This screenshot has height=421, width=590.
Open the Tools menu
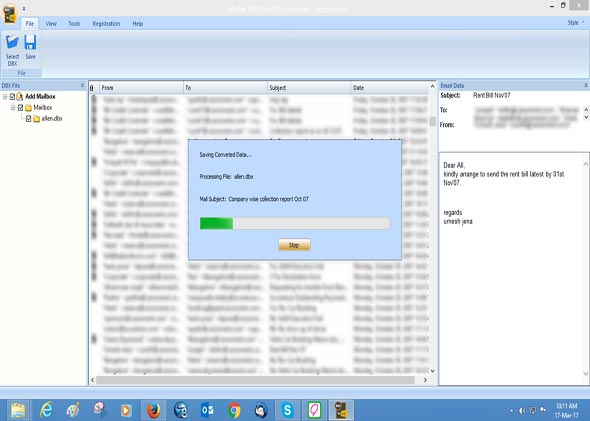(x=74, y=24)
